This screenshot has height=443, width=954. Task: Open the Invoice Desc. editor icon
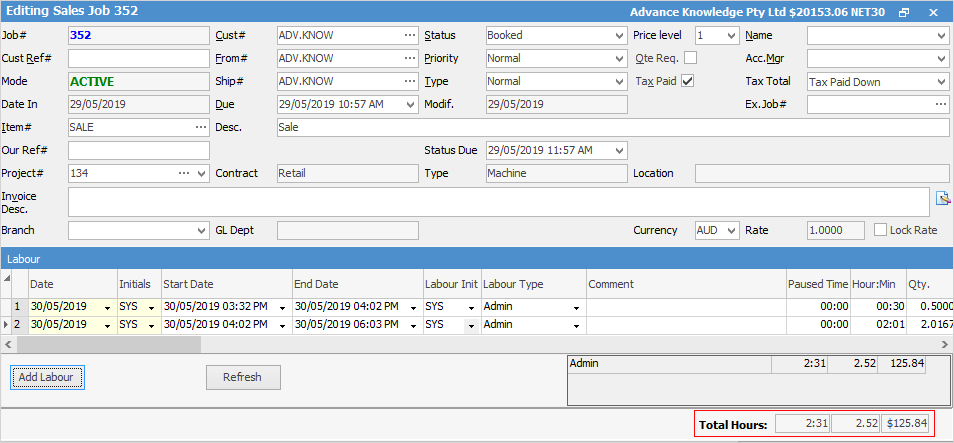(941, 198)
